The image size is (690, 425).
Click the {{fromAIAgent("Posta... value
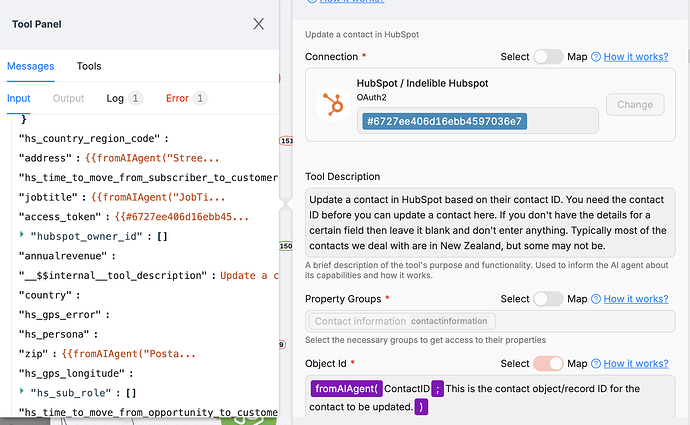click(128, 354)
